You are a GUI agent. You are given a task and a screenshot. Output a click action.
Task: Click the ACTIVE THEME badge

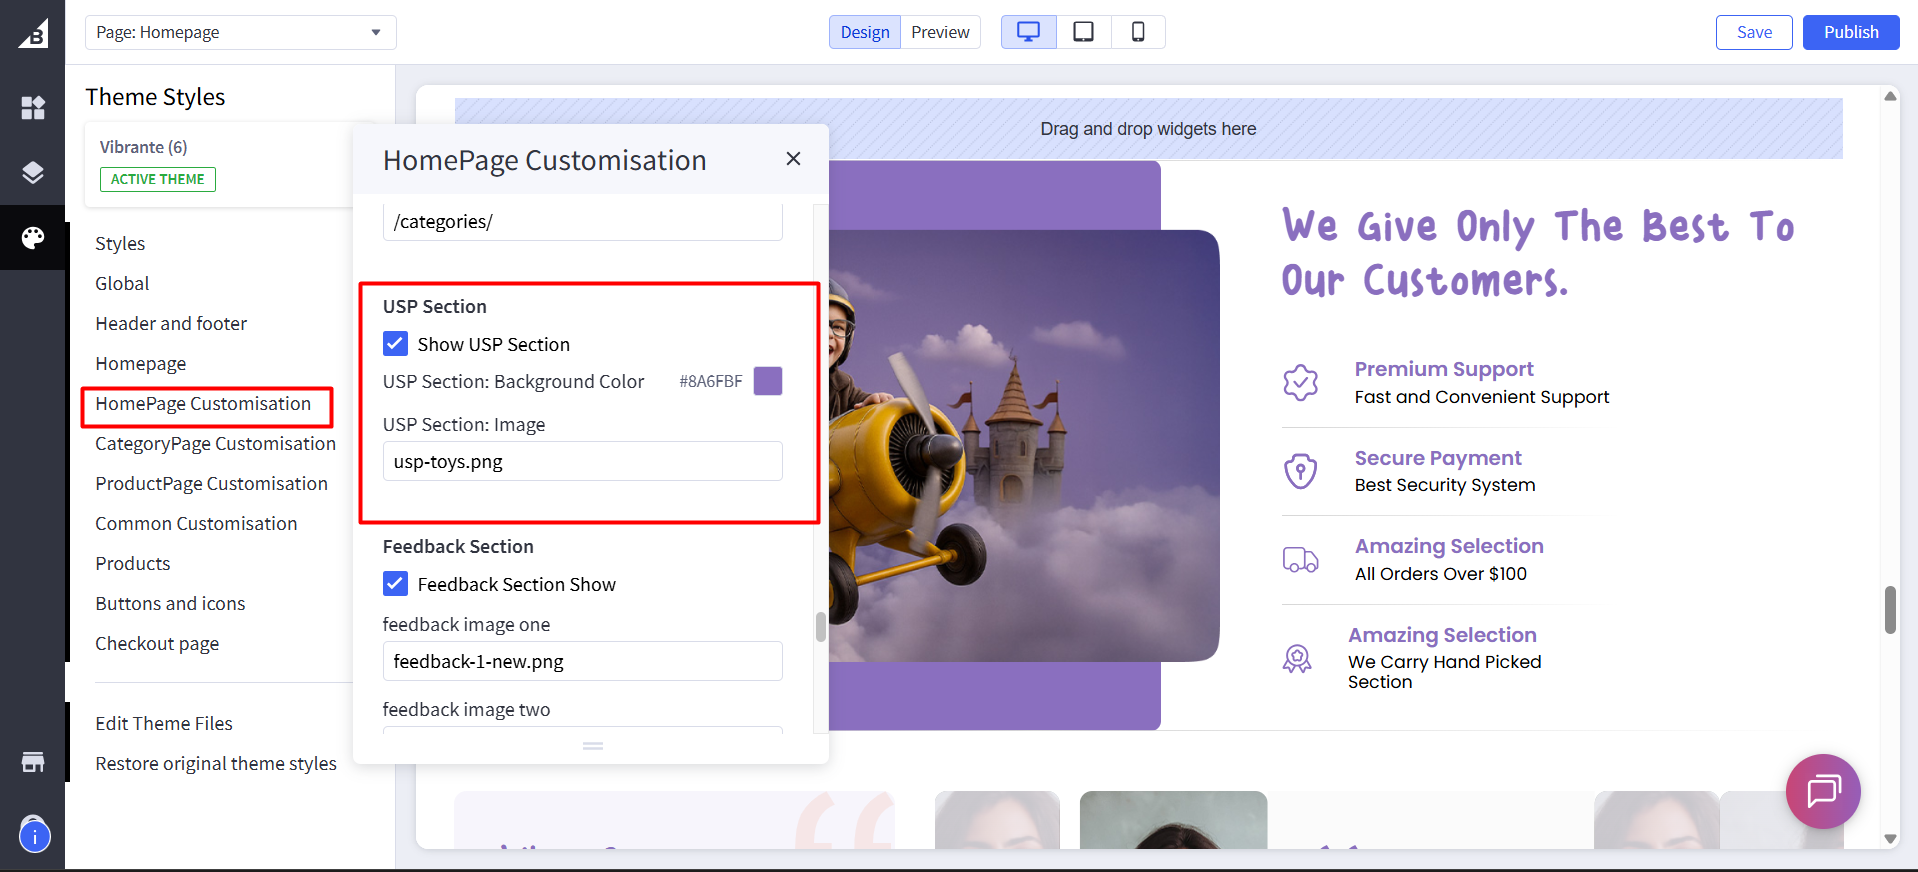pos(158,179)
